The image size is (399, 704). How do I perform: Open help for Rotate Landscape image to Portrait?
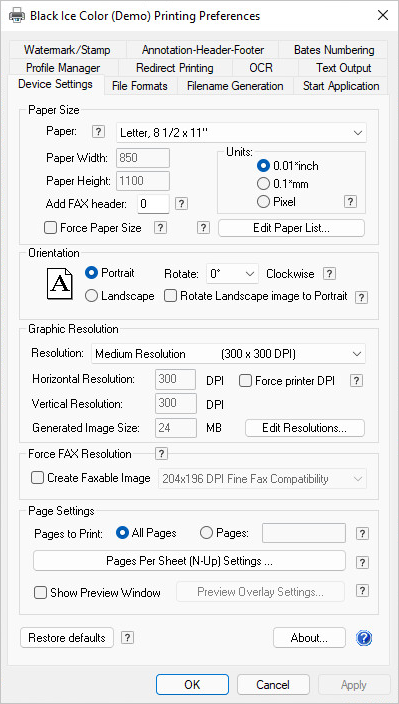361,297
